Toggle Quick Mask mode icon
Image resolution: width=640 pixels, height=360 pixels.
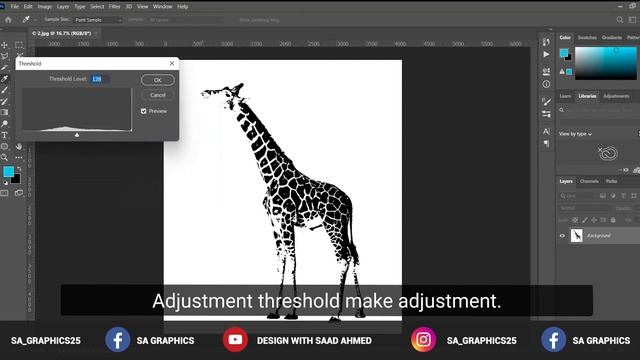point(4,193)
